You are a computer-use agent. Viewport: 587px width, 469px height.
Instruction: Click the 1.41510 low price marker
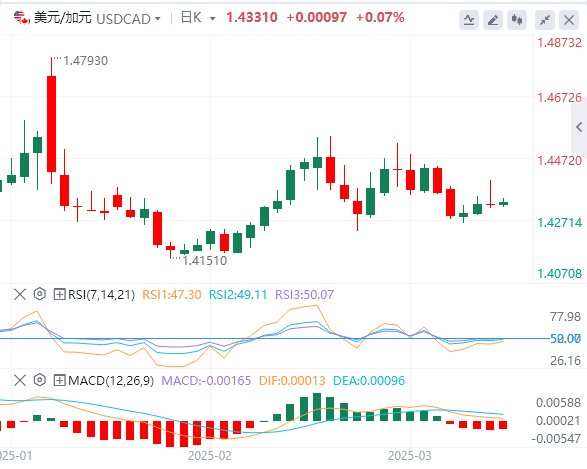pyautogui.click(x=205, y=261)
